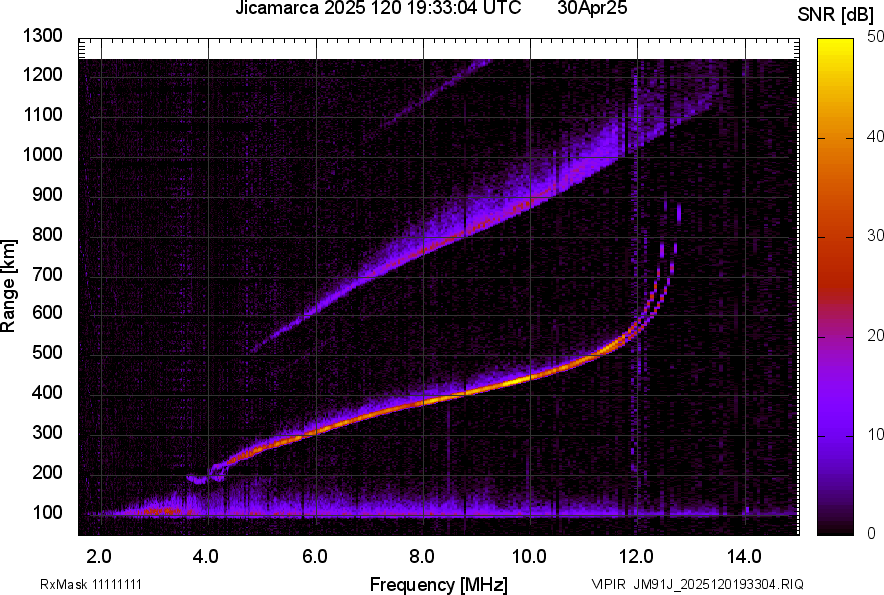
Task: Click range tick label 700
Action: [47, 274]
